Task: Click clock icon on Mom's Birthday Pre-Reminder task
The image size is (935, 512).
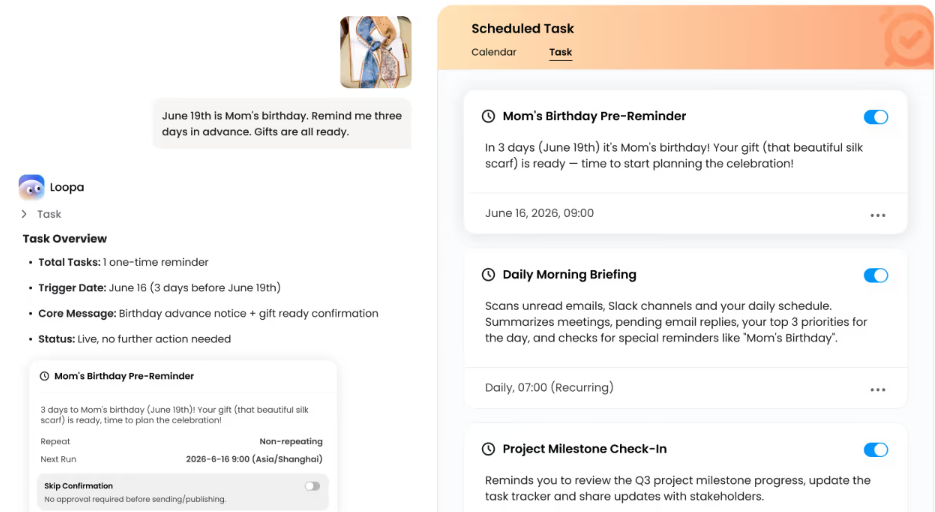Action: (488, 116)
